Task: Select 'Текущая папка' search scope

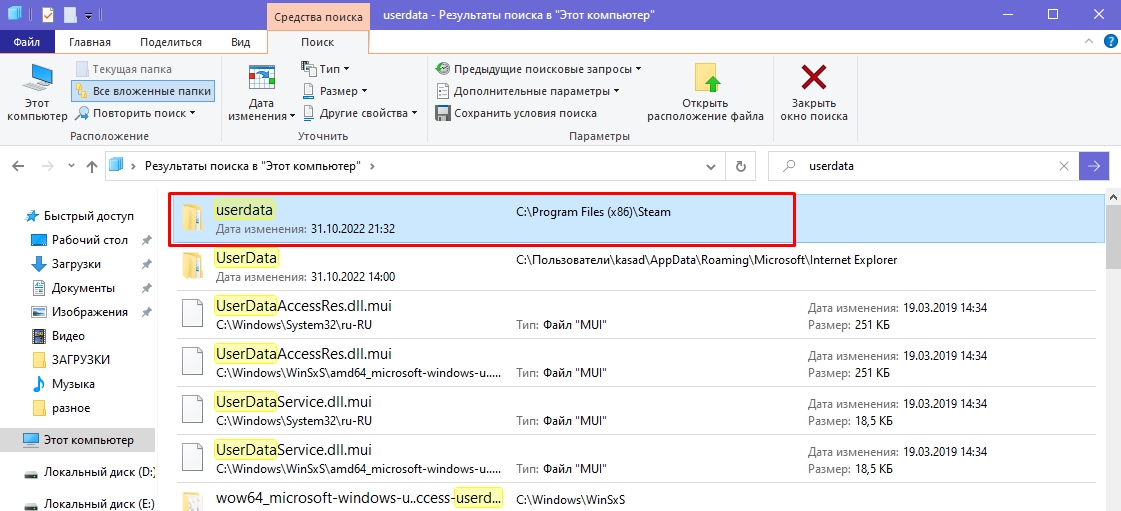Action: coord(123,69)
